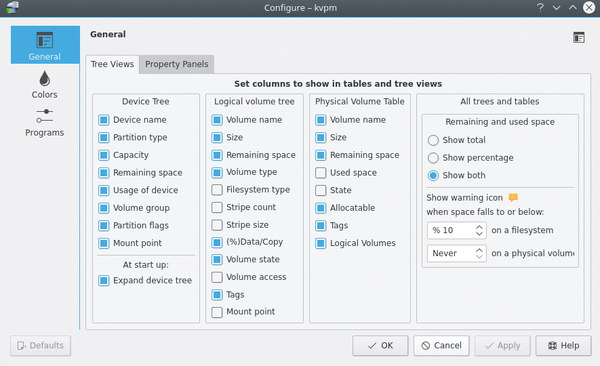Toggle Capacity checkbox

[104, 155]
